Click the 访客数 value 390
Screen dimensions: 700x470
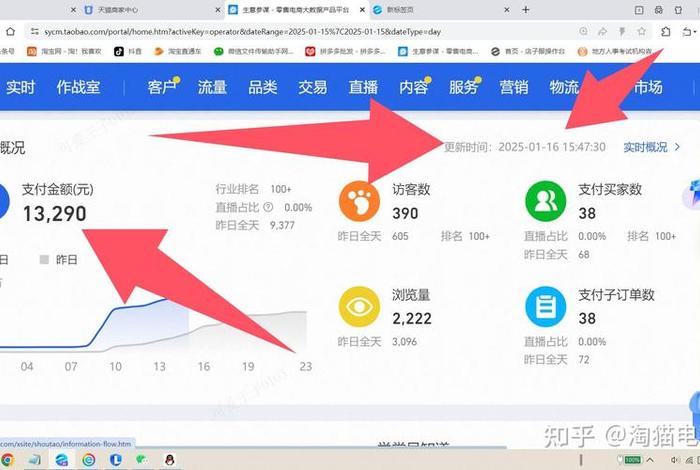click(405, 213)
